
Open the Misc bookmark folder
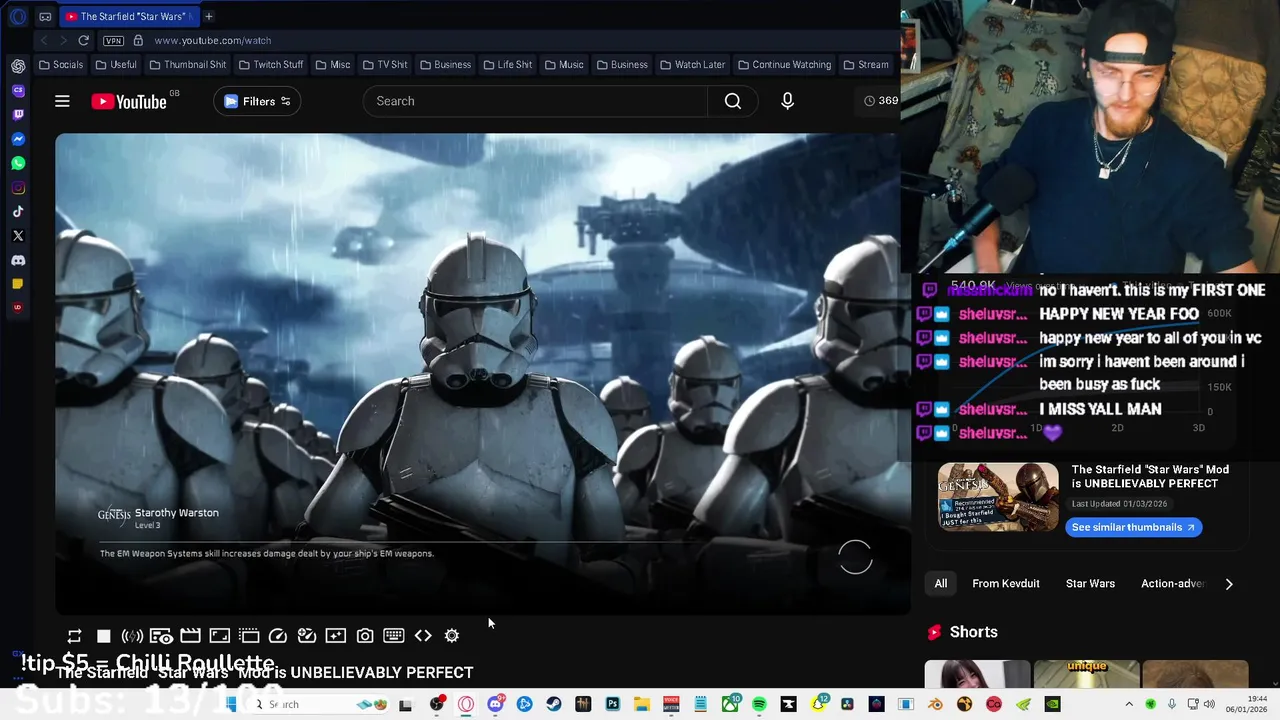click(333, 65)
